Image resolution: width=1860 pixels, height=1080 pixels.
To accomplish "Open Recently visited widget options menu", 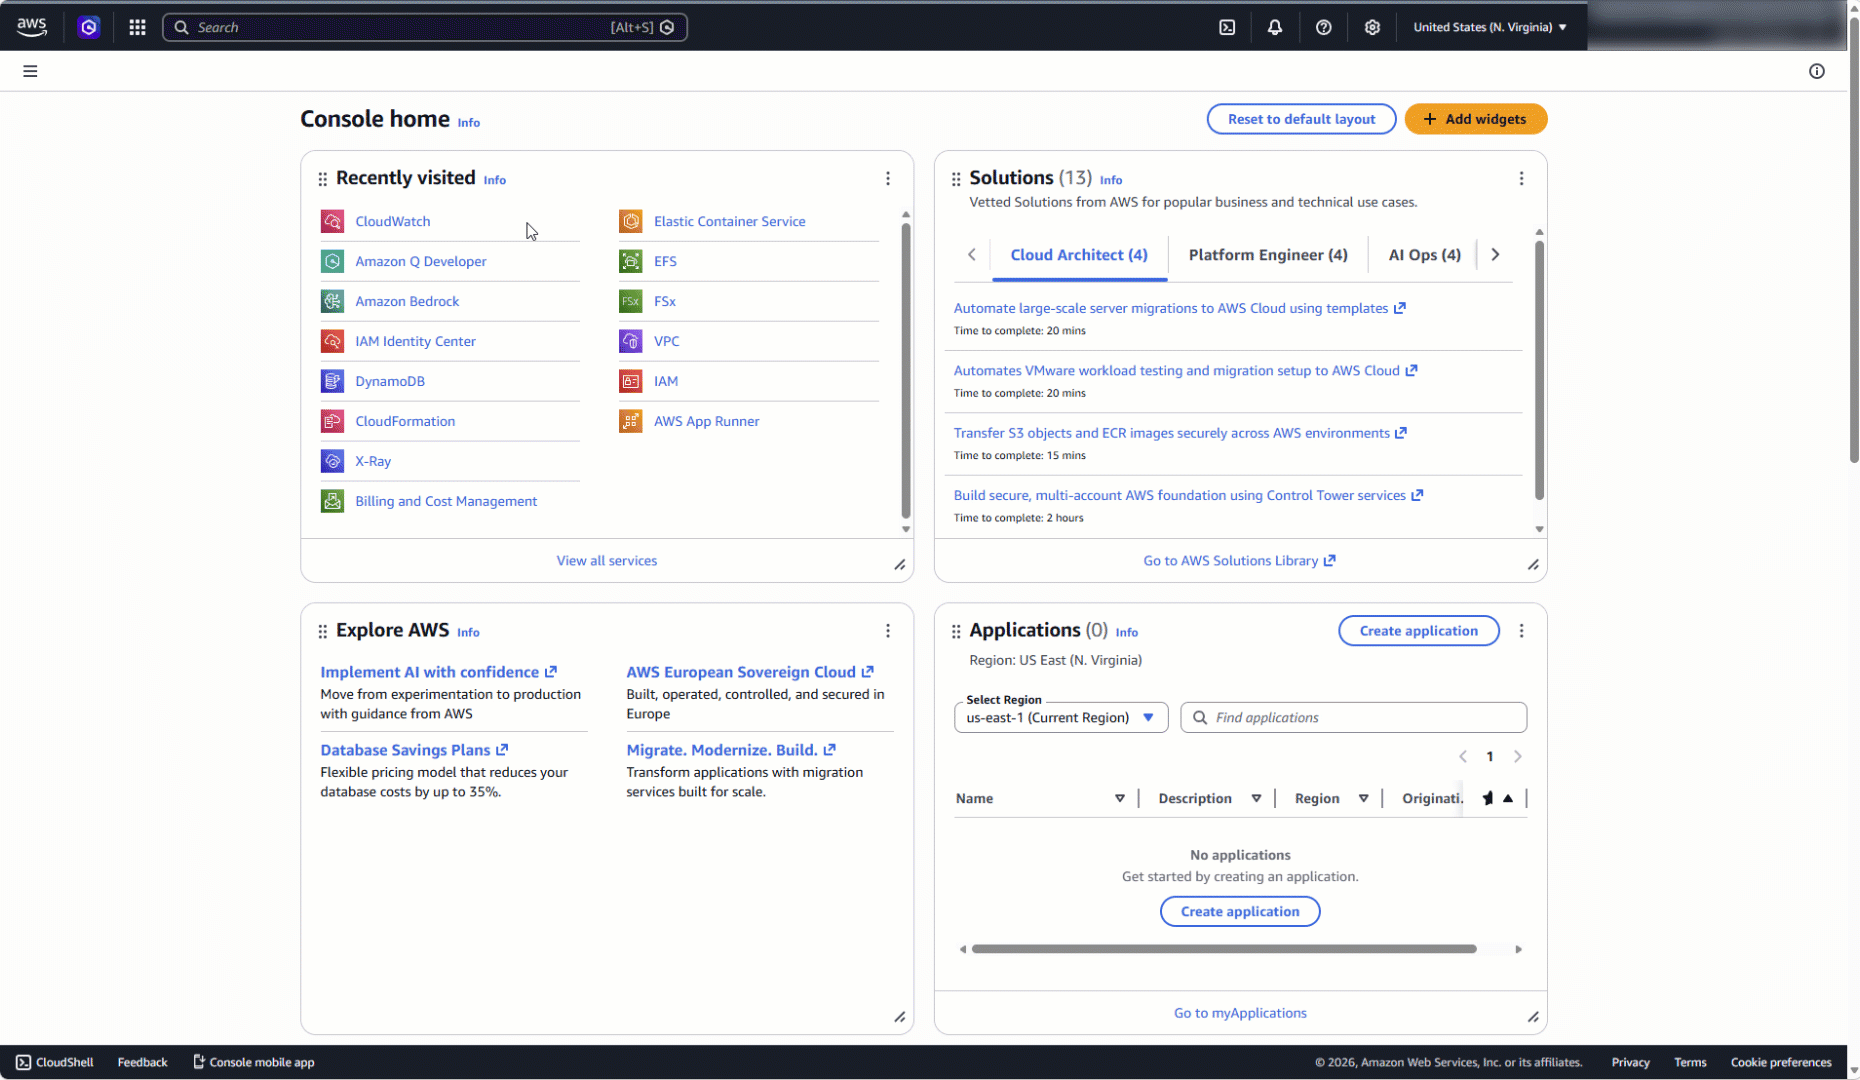I will click(887, 178).
